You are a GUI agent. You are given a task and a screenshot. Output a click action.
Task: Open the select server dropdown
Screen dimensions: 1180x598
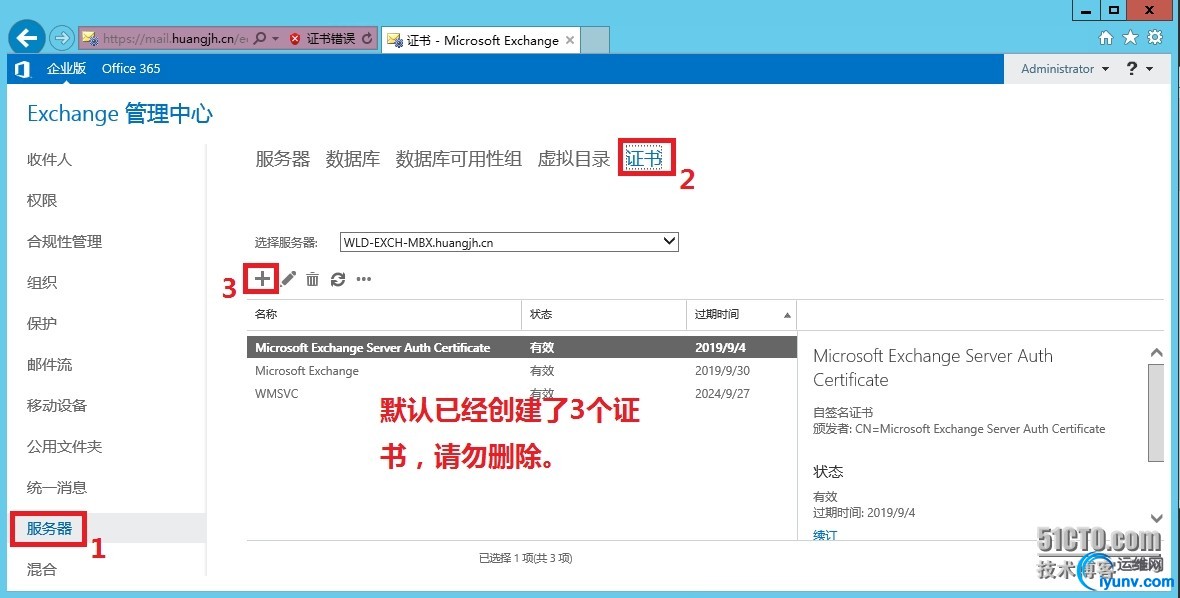click(x=509, y=242)
